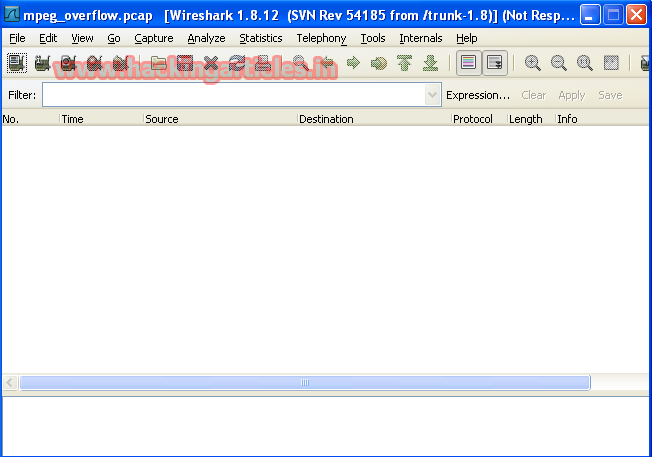The image size is (652, 457).
Task: Sort by the Info column header
Action: point(603,119)
